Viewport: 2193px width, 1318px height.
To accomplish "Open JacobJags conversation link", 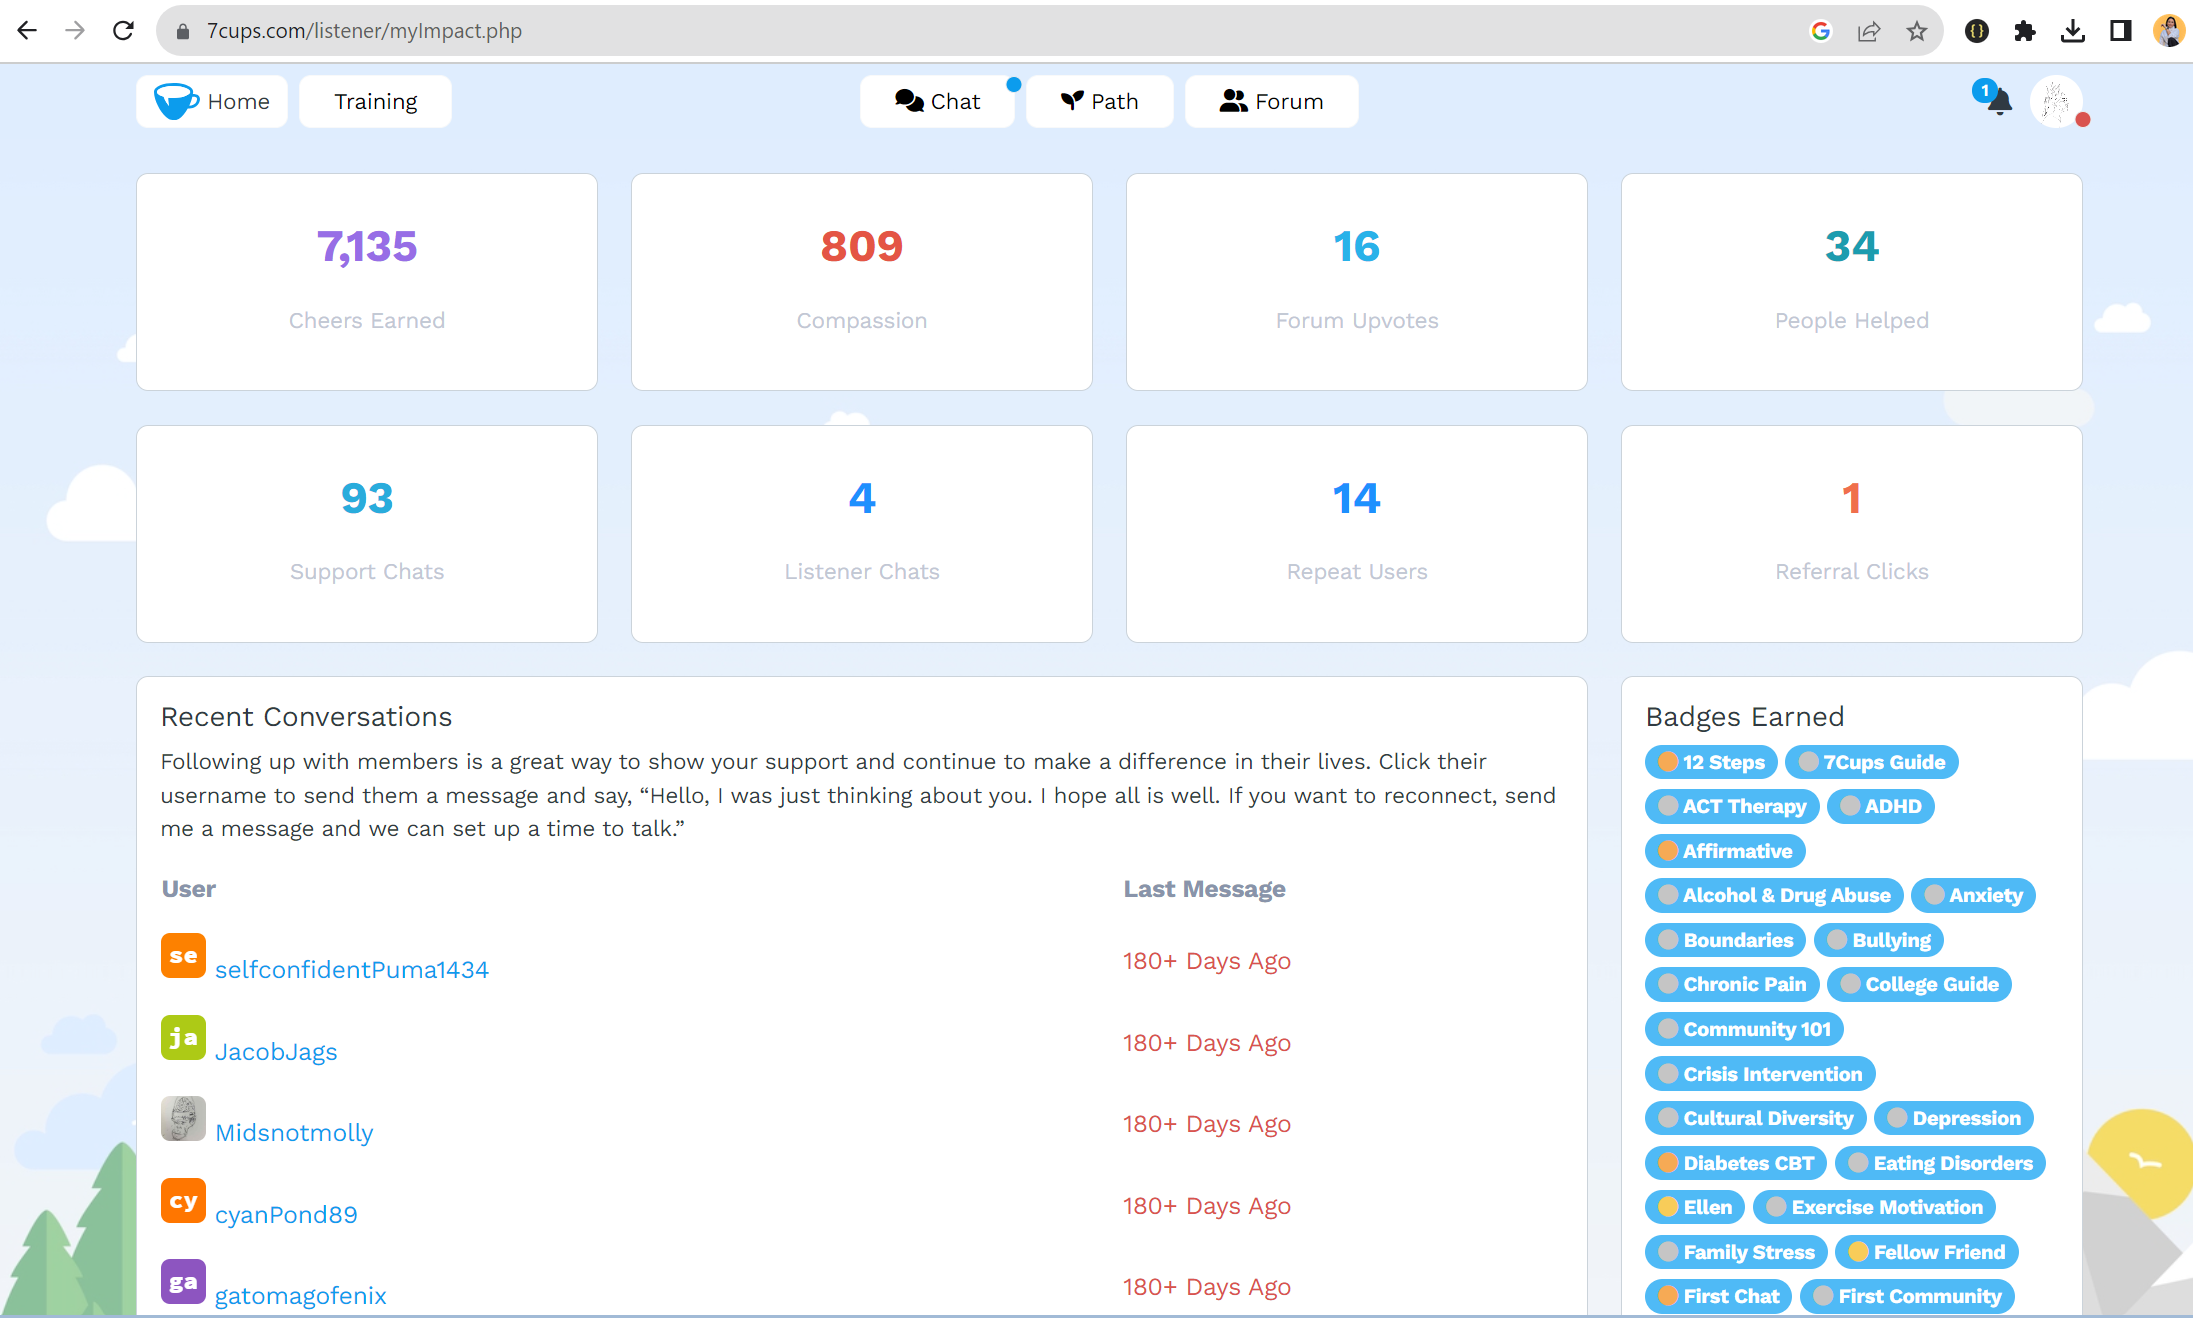I will tap(276, 1051).
